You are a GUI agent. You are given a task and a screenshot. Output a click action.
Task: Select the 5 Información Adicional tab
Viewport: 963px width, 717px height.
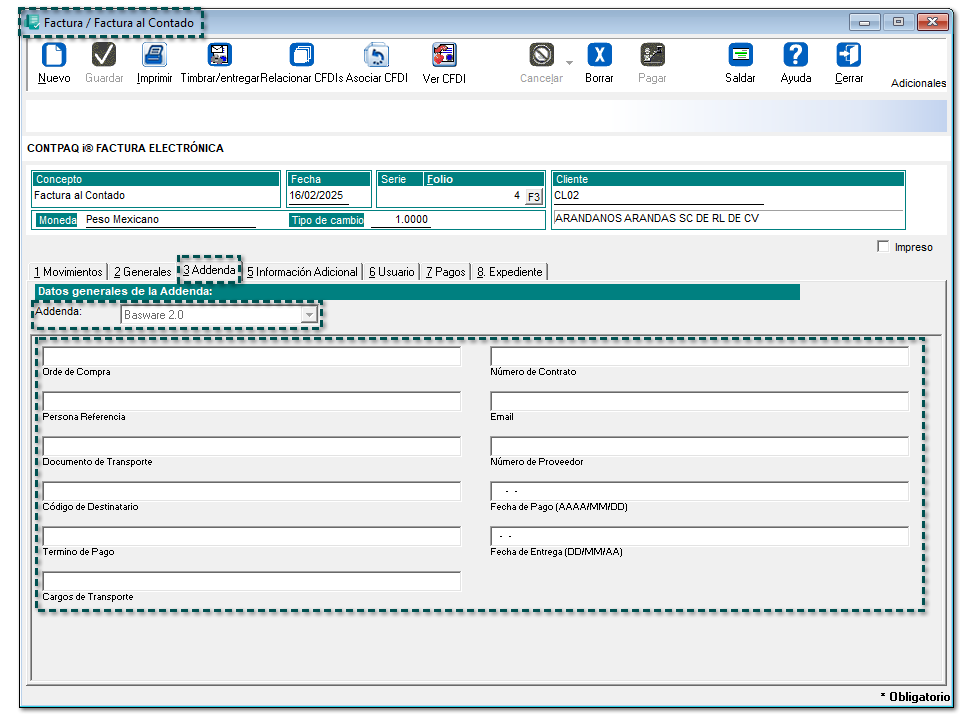coord(302,272)
